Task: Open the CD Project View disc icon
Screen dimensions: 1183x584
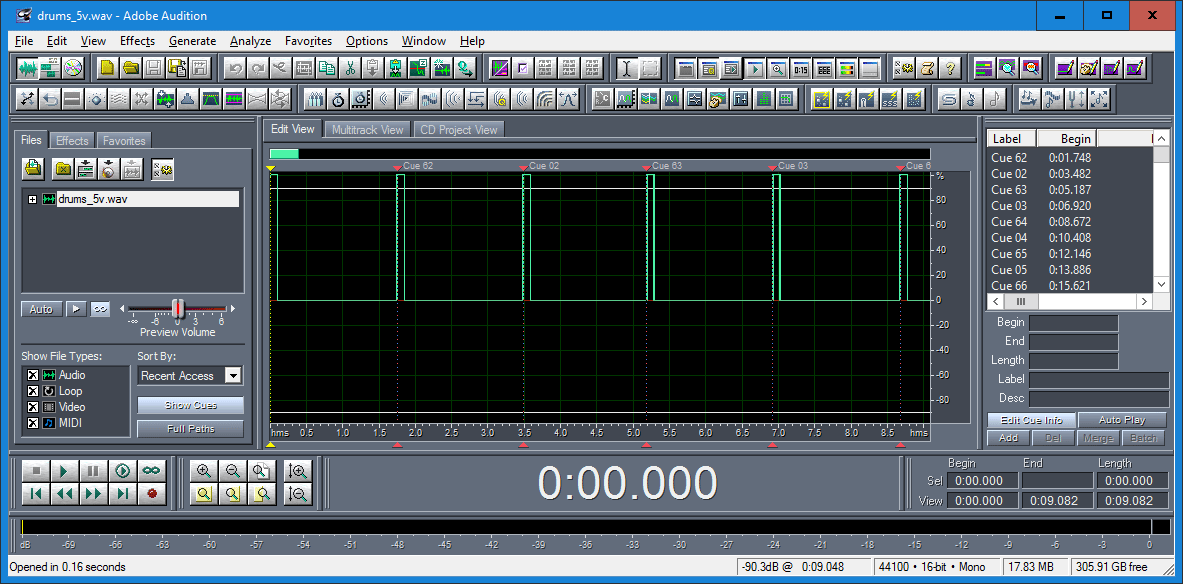Action: [x=72, y=69]
